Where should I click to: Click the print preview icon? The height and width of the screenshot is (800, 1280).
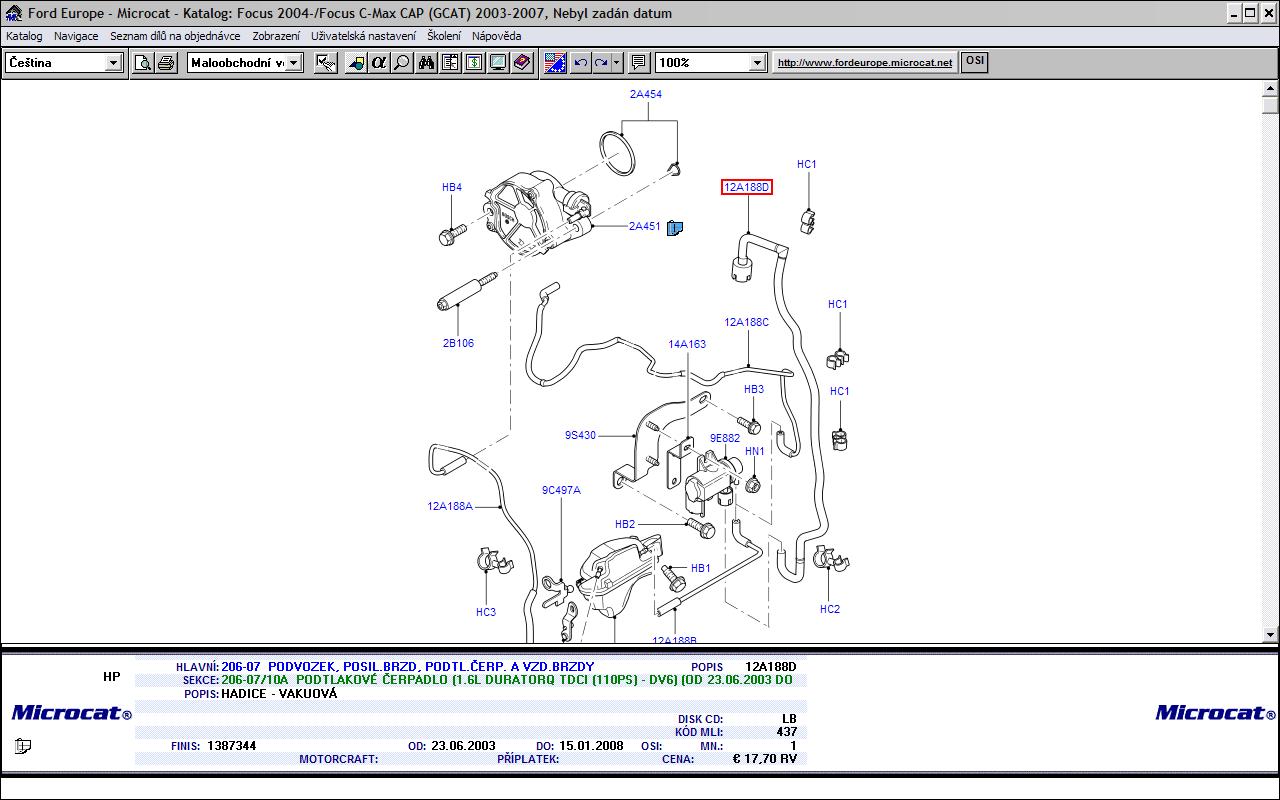(143, 63)
